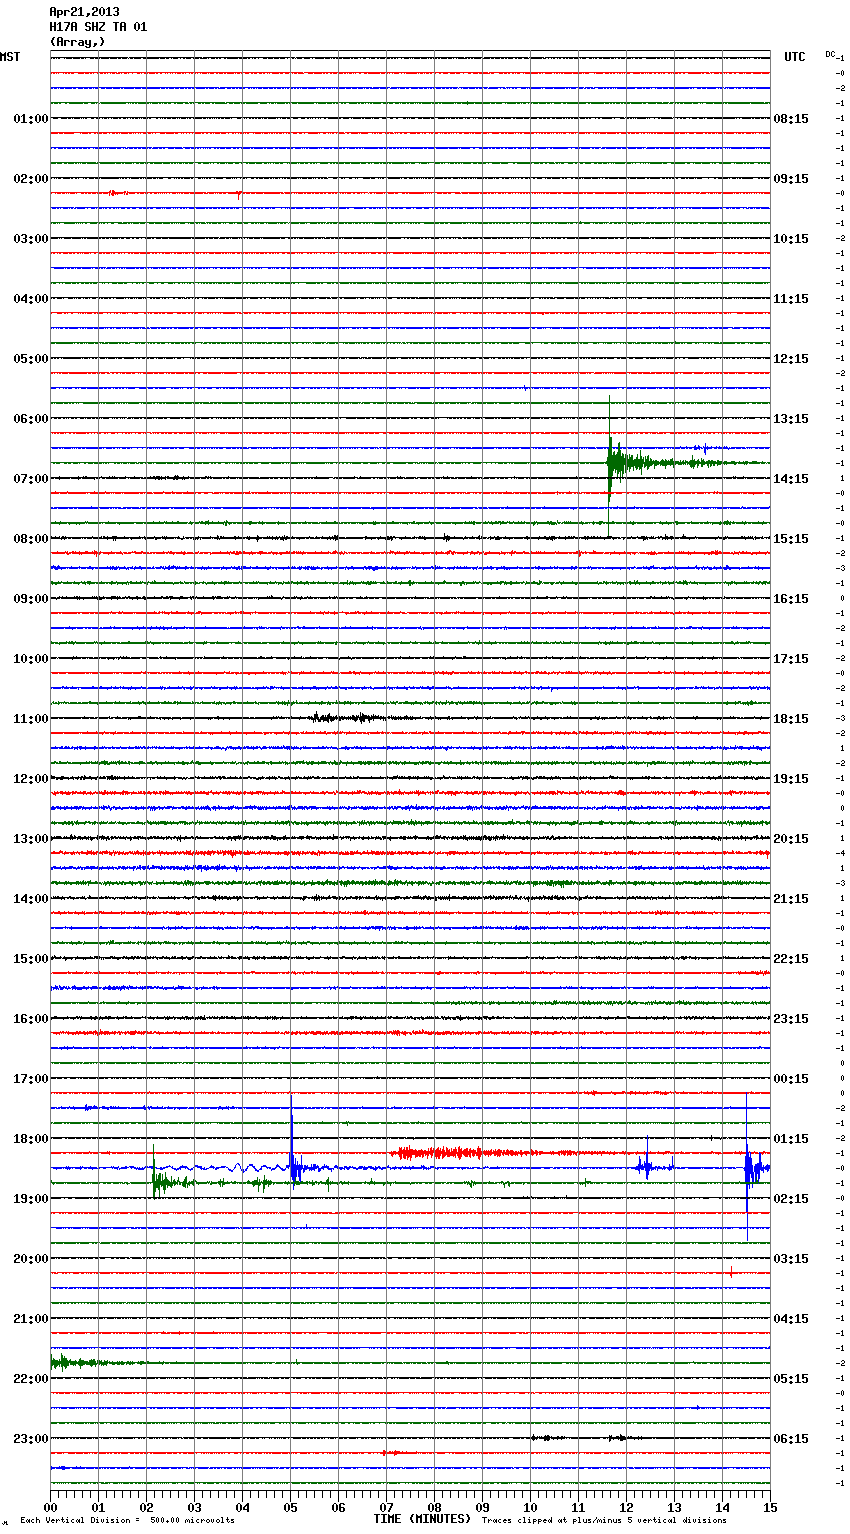
Task: Click the 00:15 UTC time label
Action: 791,1079
